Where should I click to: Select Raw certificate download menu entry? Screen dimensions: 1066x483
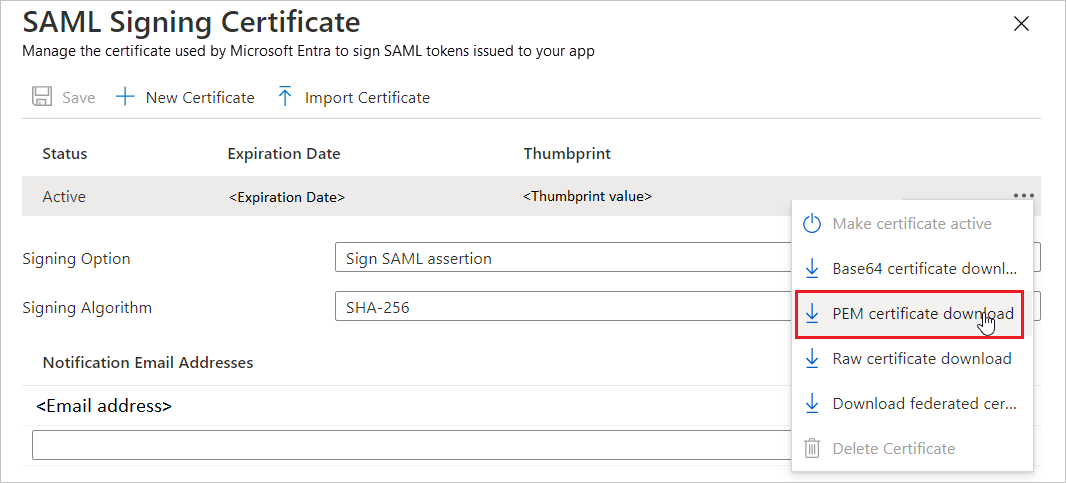pos(921,359)
